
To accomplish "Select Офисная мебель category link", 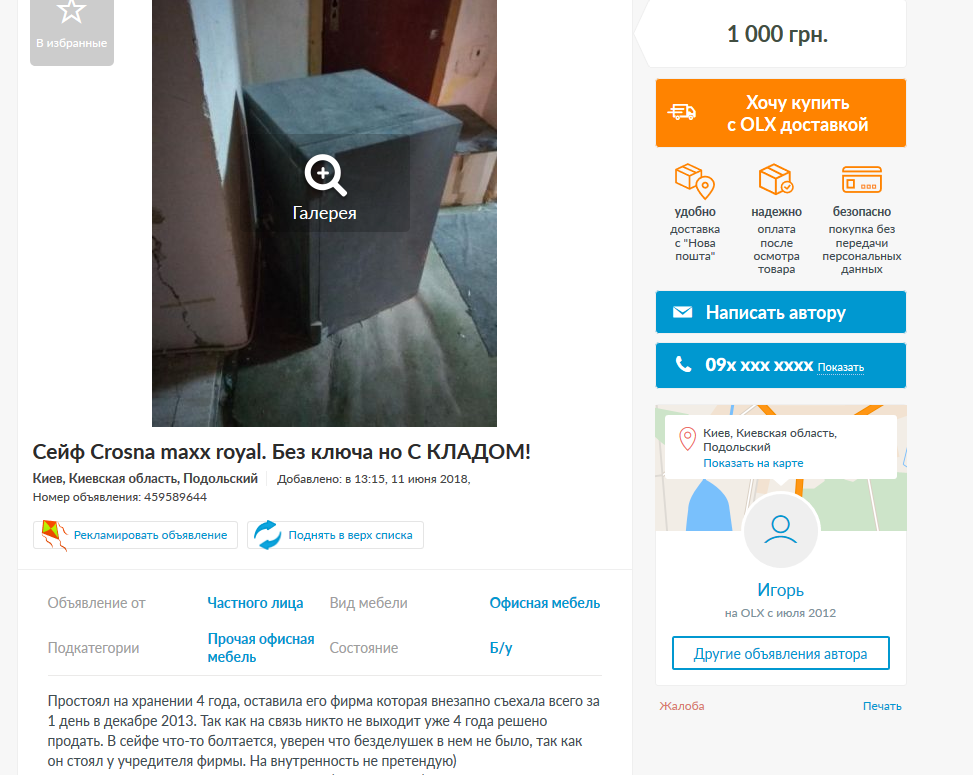I will tap(544, 603).
